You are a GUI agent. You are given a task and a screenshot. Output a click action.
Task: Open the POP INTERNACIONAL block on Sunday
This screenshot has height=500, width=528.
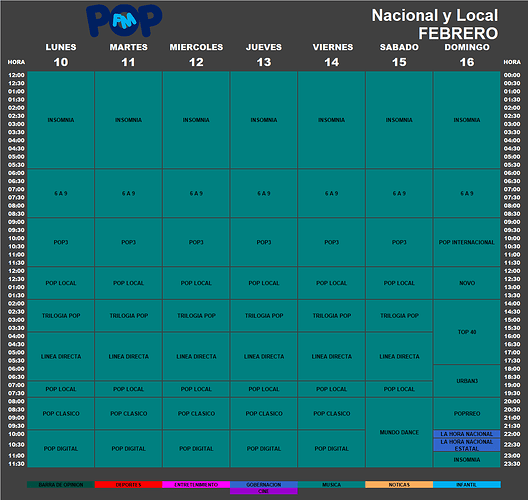click(x=467, y=242)
